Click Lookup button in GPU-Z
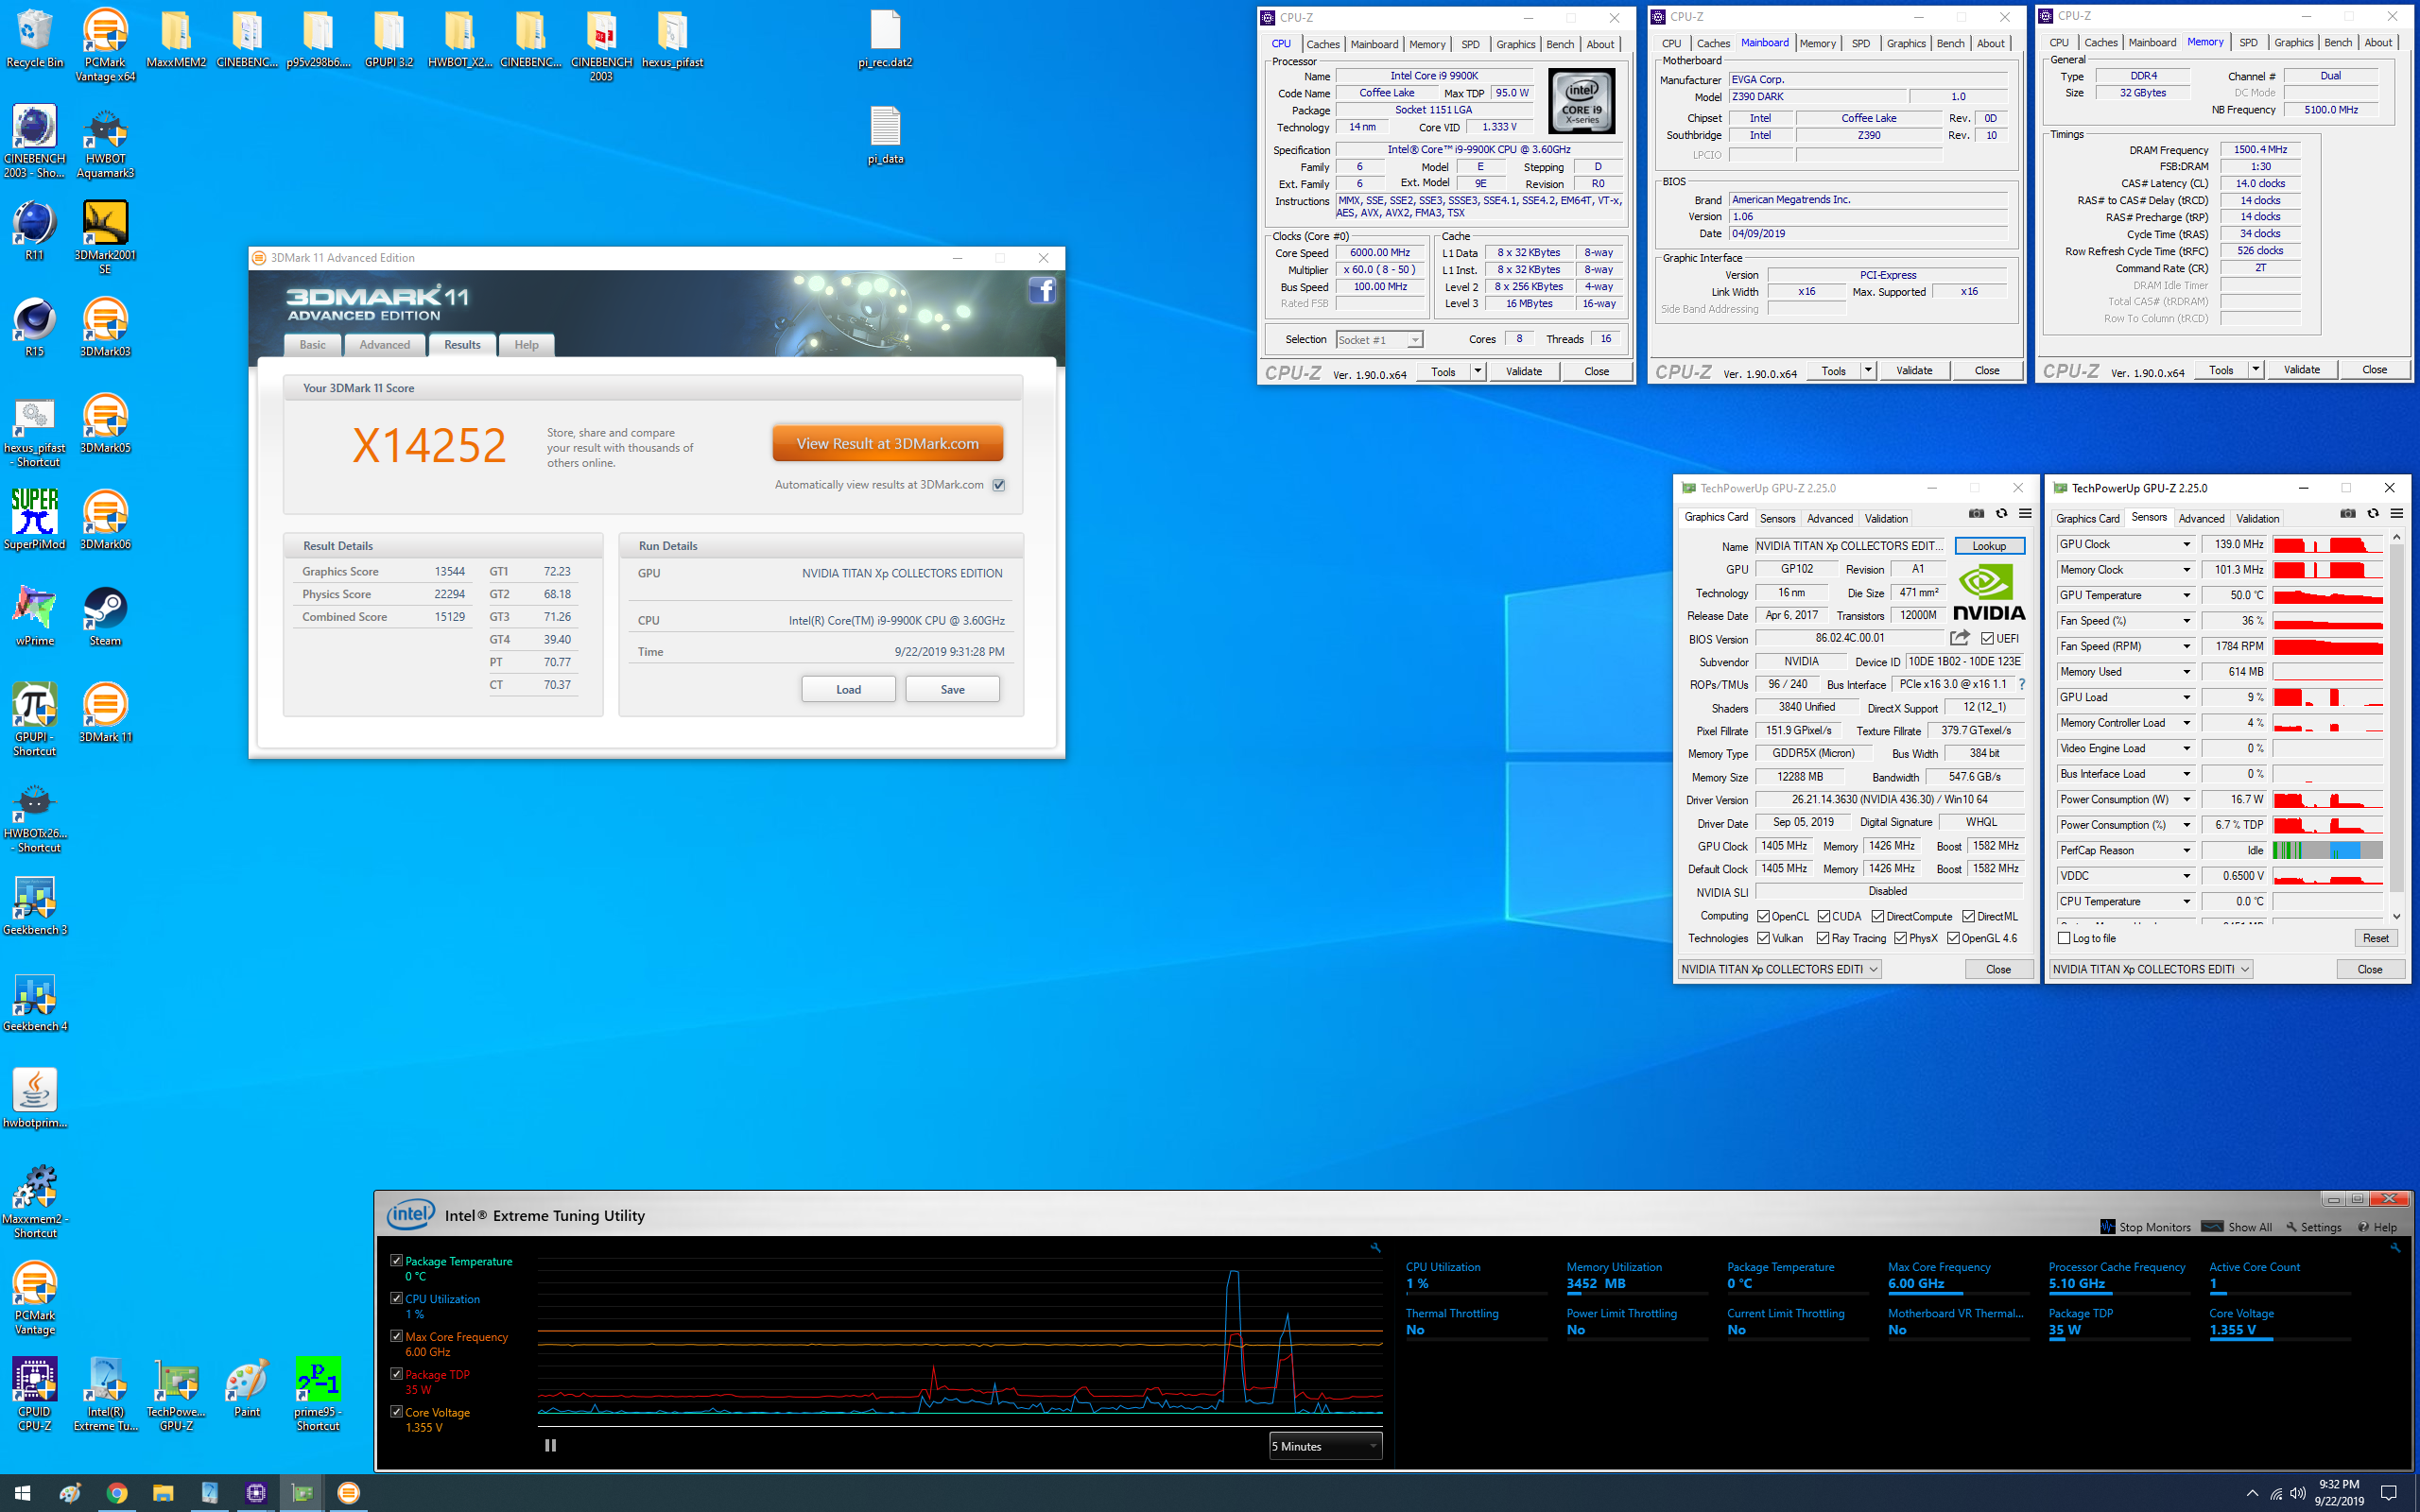 1989,546
